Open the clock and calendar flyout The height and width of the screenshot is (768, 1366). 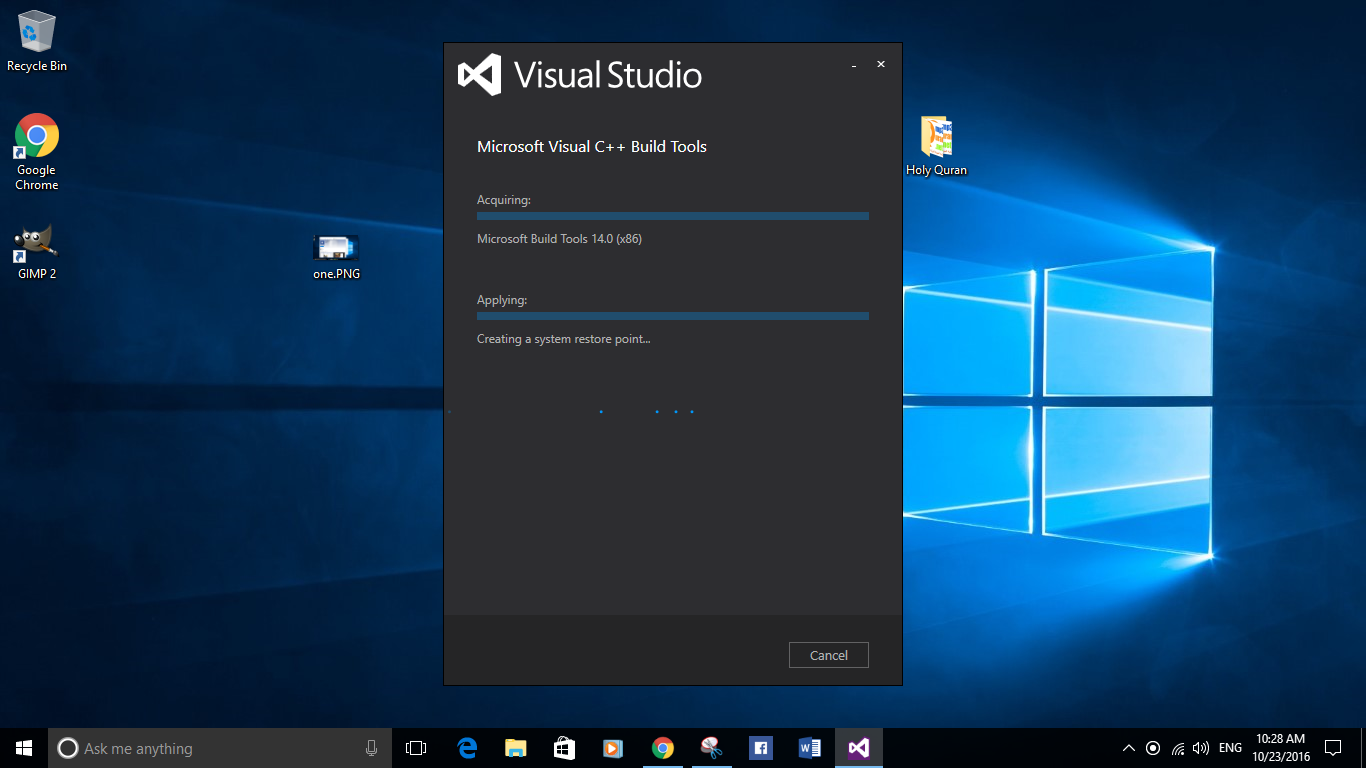pyautogui.click(x=1280, y=748)
